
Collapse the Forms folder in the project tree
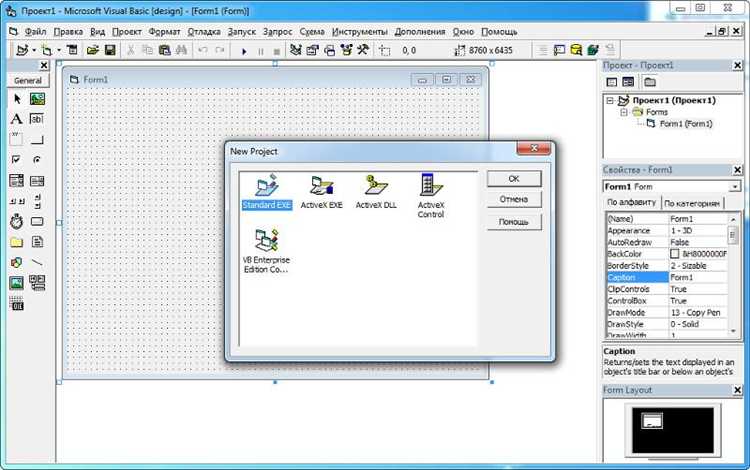624,112
